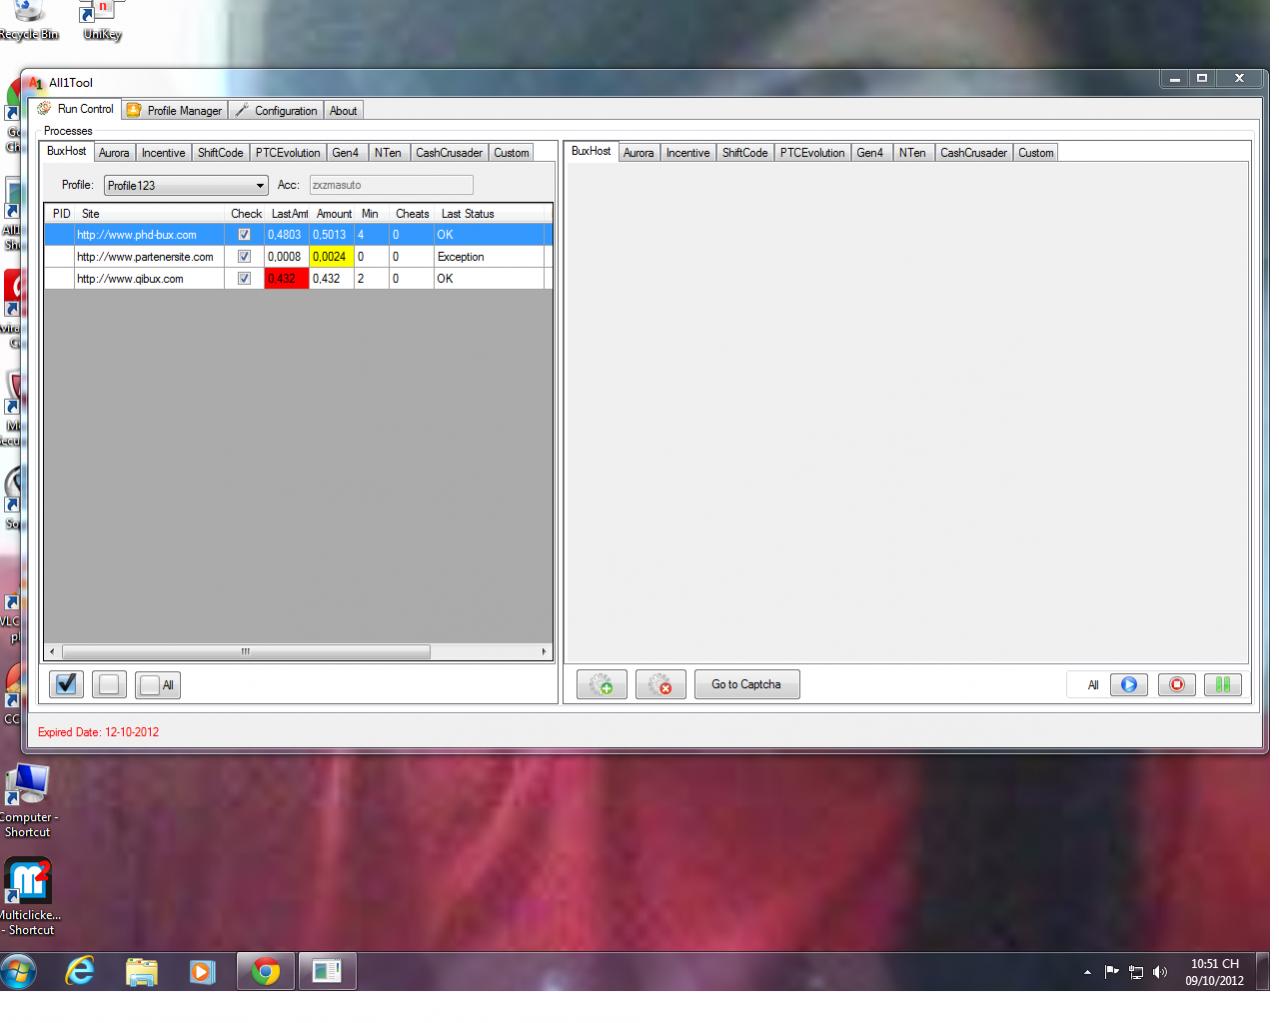
Task: Select the Run Control tab
Action: [76, 109]
